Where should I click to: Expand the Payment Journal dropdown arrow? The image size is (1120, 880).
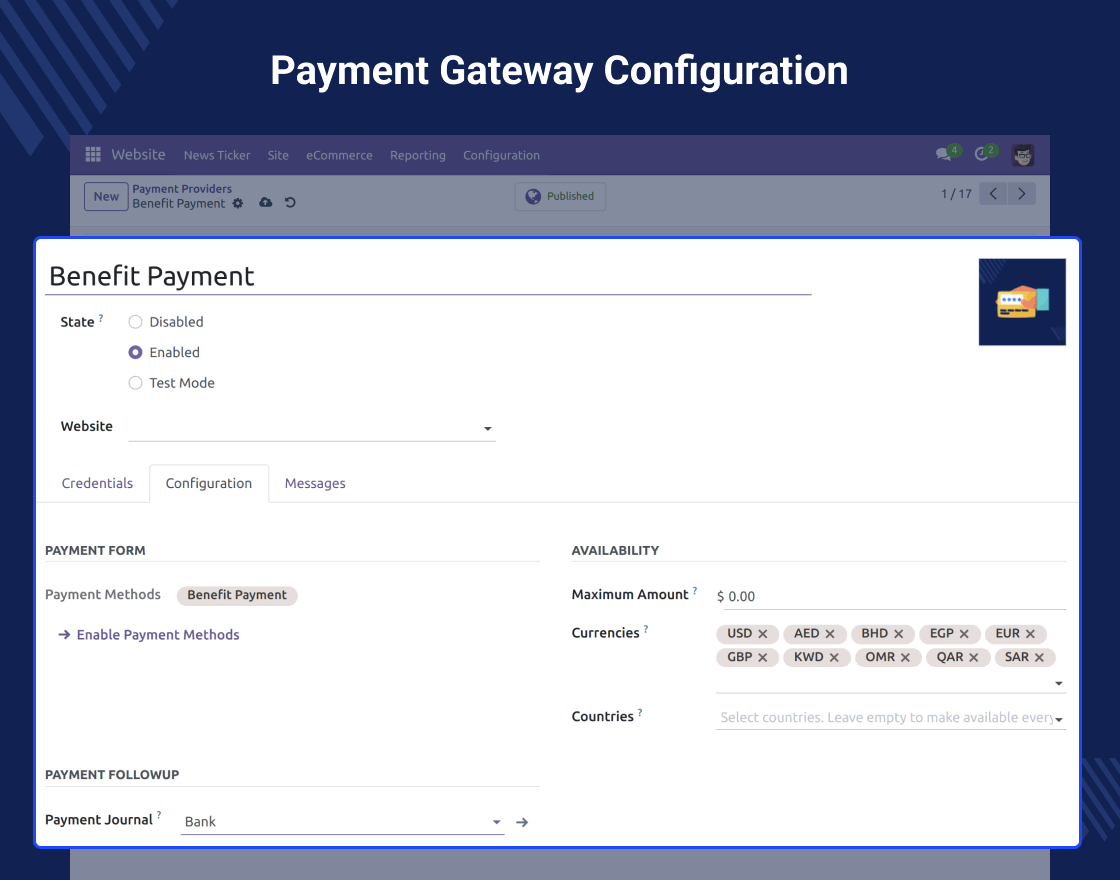[496, 822]
